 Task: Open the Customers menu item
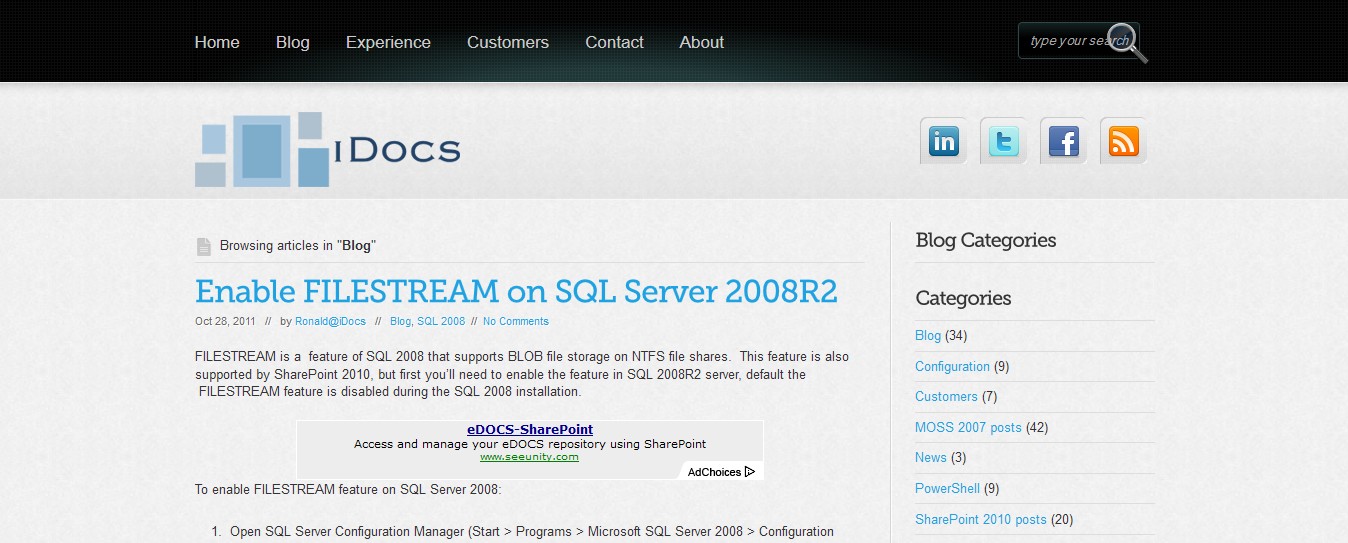click(x=508, y=42)
